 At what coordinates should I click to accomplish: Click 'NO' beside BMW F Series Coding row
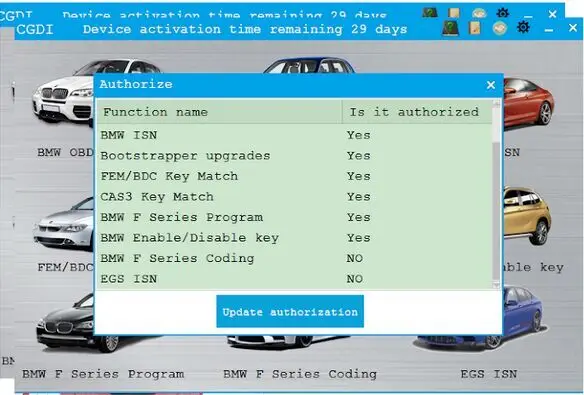(355, 258)
